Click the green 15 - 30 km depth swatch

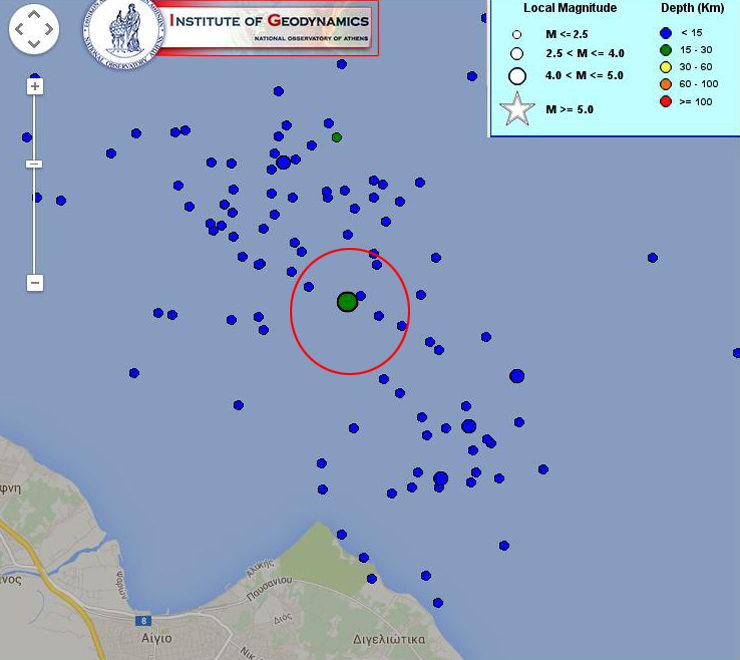(665, 50)
